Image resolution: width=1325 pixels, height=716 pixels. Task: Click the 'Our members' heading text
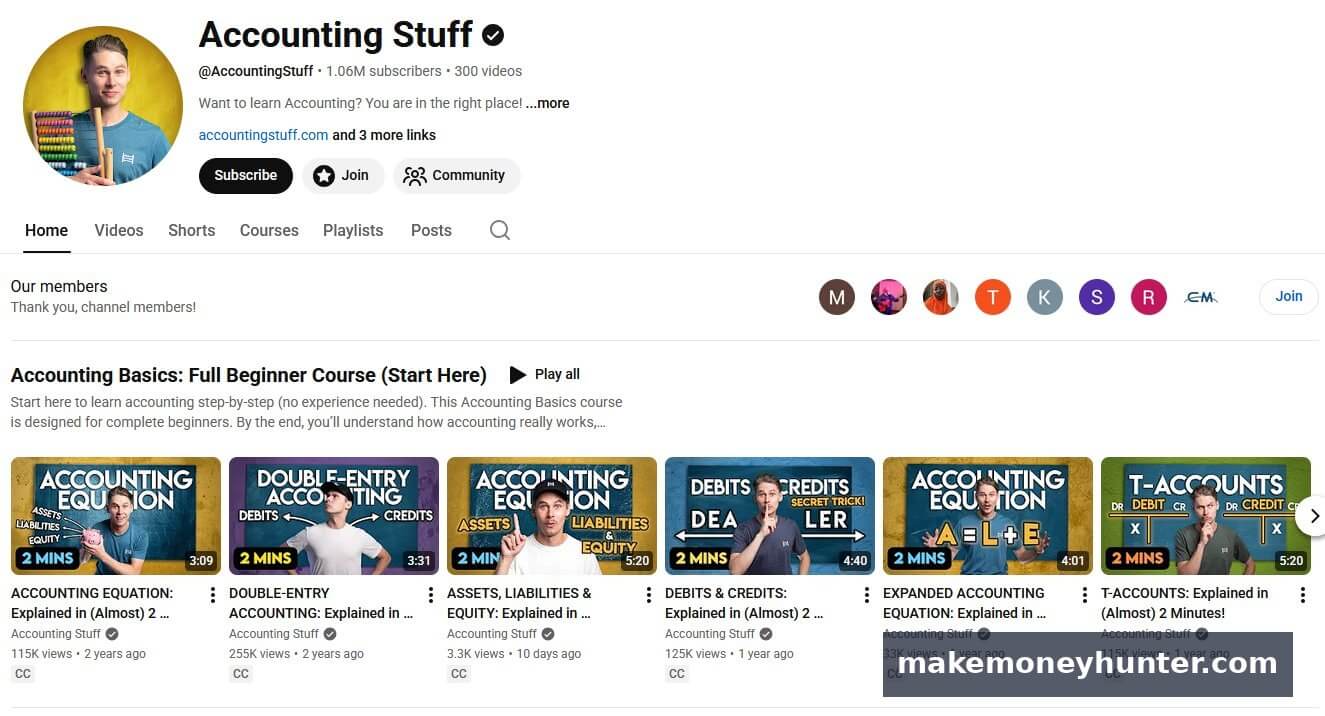(x=59, y=286)
